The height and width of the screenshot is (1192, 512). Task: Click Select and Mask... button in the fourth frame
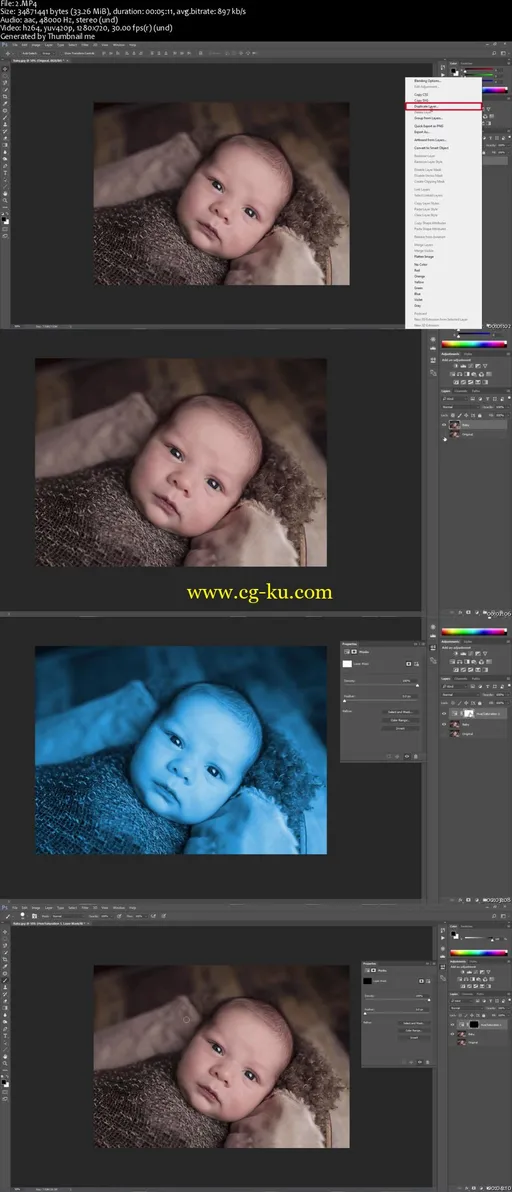coord(414,1023)
